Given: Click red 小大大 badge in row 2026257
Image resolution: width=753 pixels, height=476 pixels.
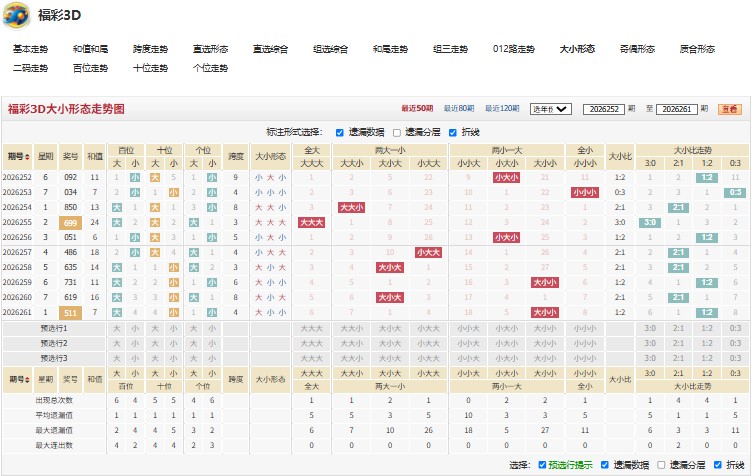Looking at the screenshot, I should coord(428,253).
